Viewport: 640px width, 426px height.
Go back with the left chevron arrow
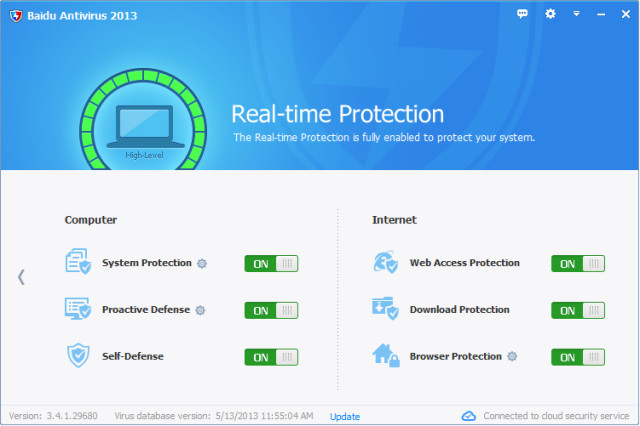click(21, 277)
